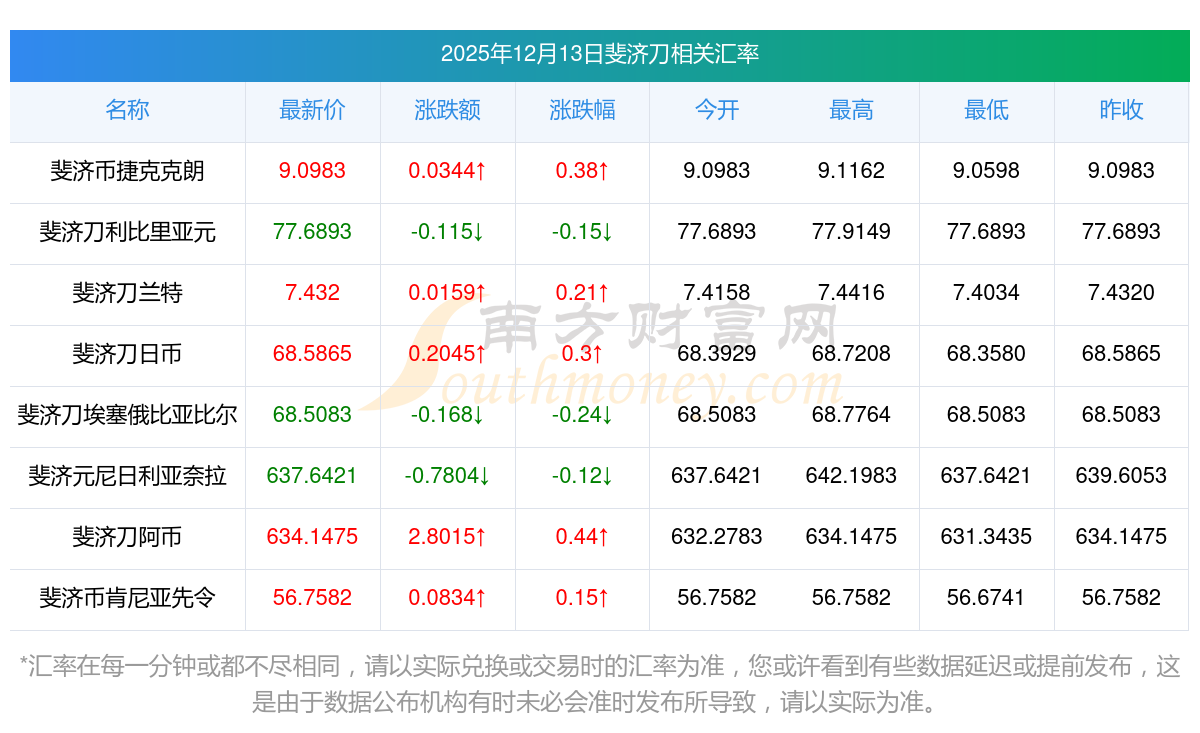Click the row name 斐济刀日币
This screenshot has width=1200, height=733.
(x=127, y=354)
